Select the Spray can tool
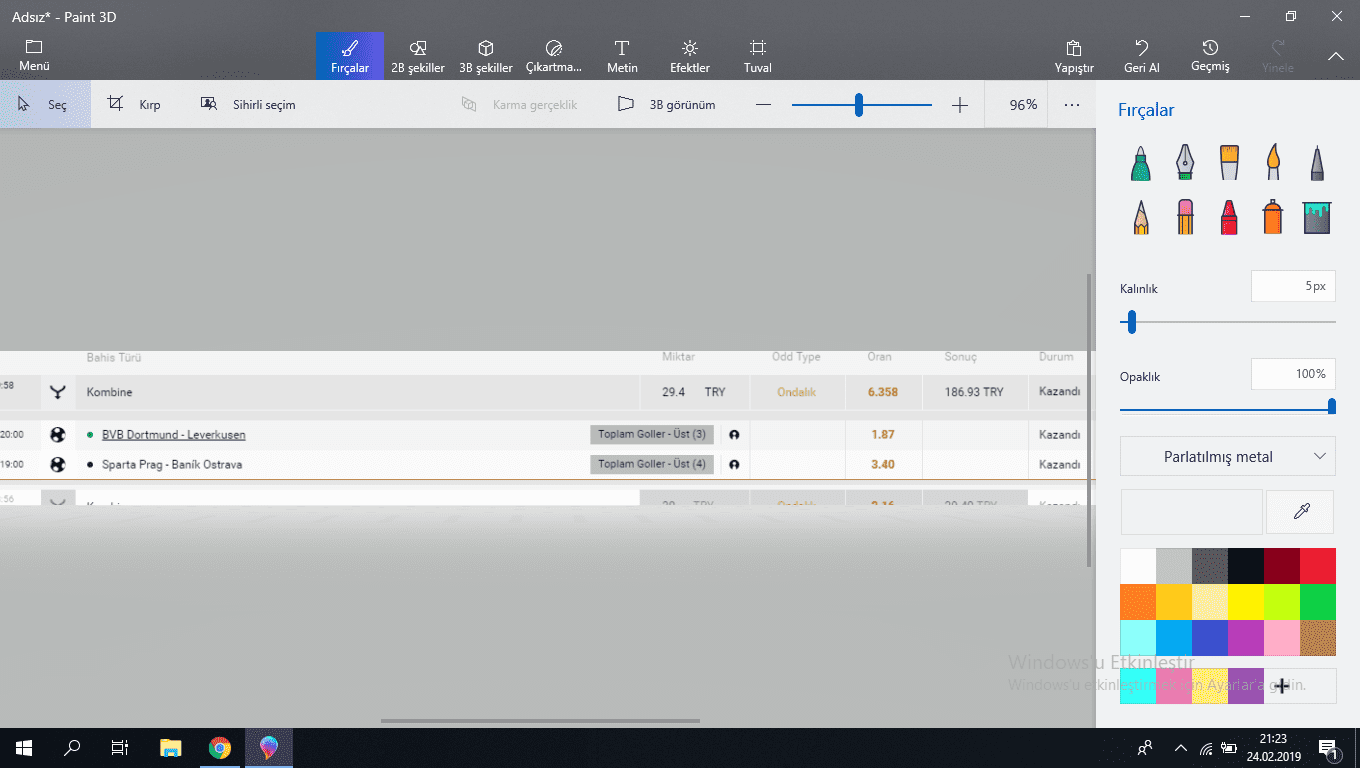 [1272, 217]
